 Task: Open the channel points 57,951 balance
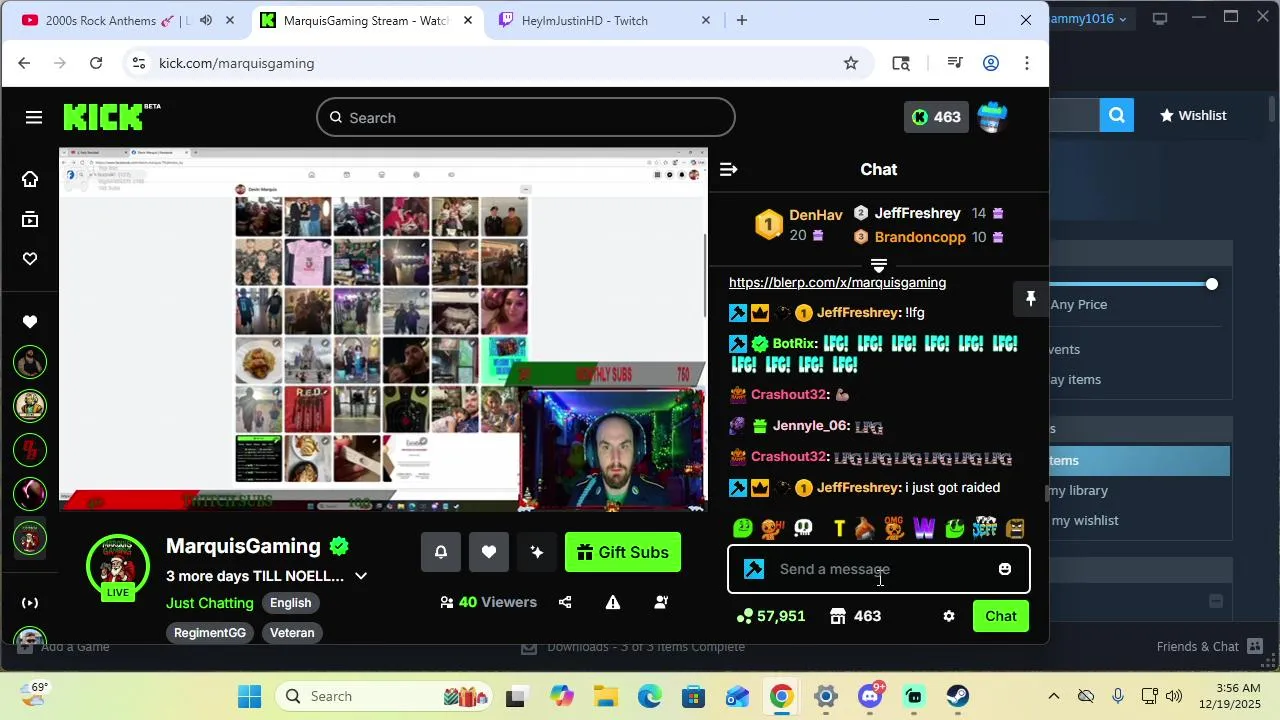point(771,616)
